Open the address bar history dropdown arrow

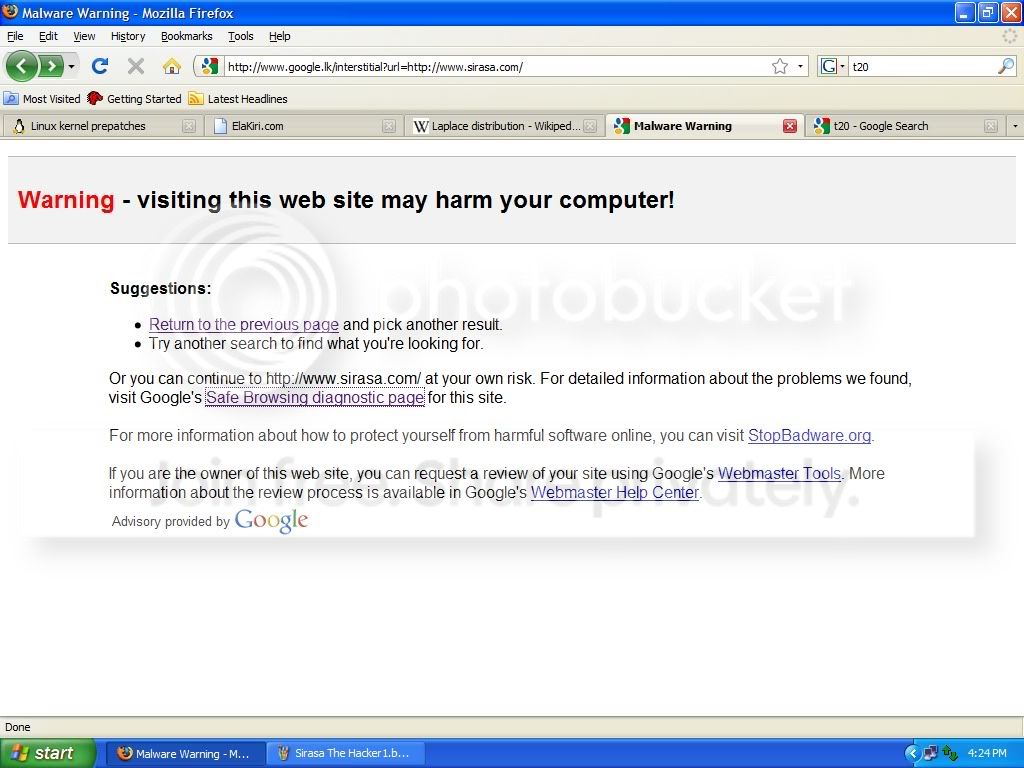(x=800, y=66)
